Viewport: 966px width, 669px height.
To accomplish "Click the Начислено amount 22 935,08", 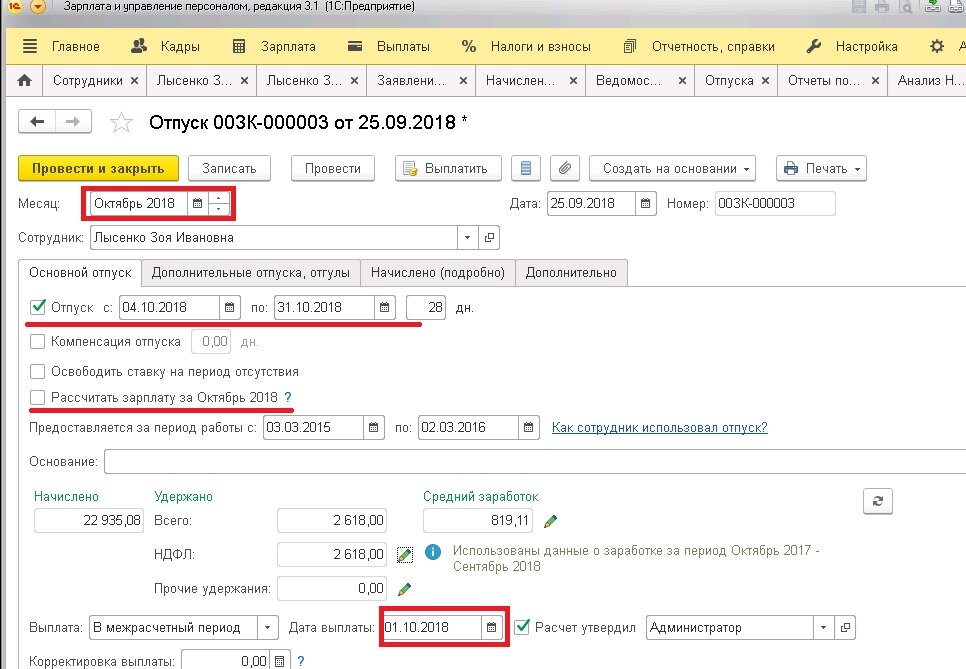I will pos(88,521).
